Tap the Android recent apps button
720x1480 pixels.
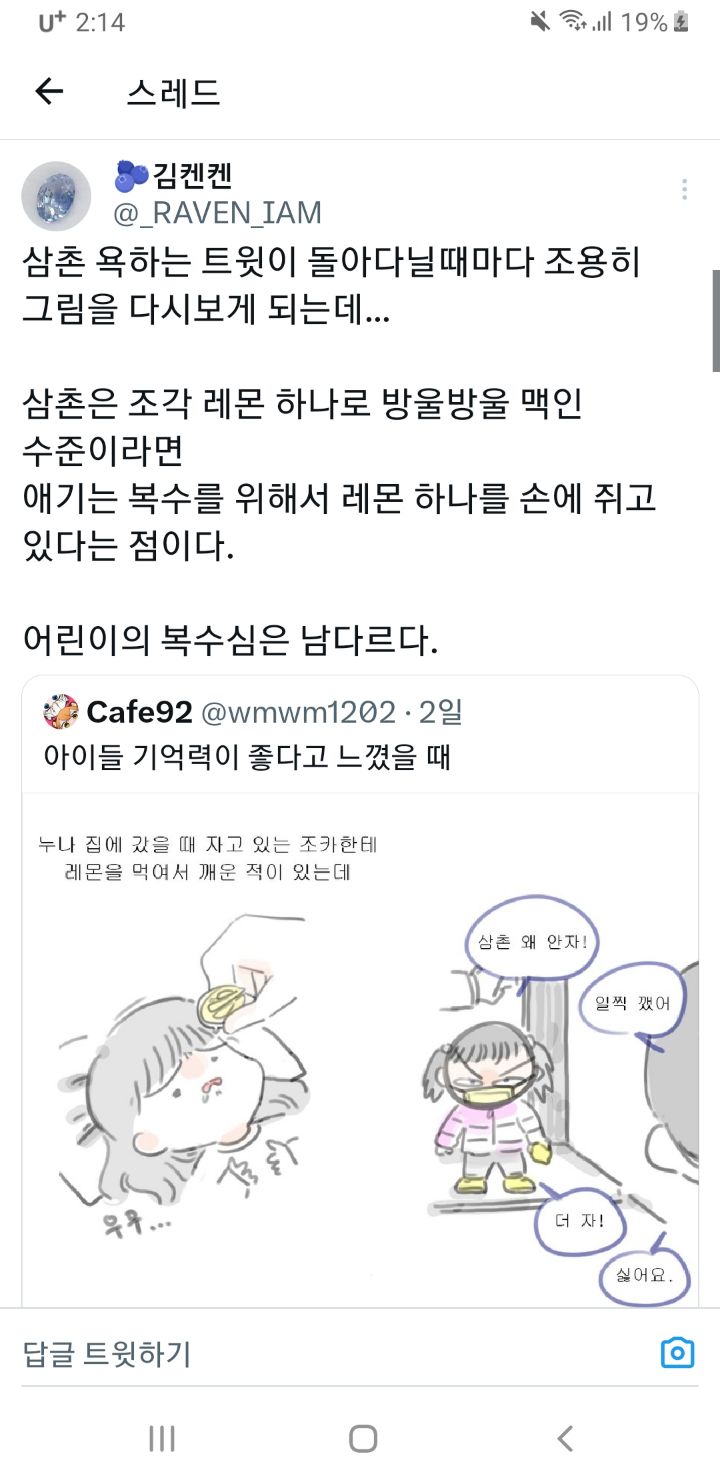tap(162, 1438)
